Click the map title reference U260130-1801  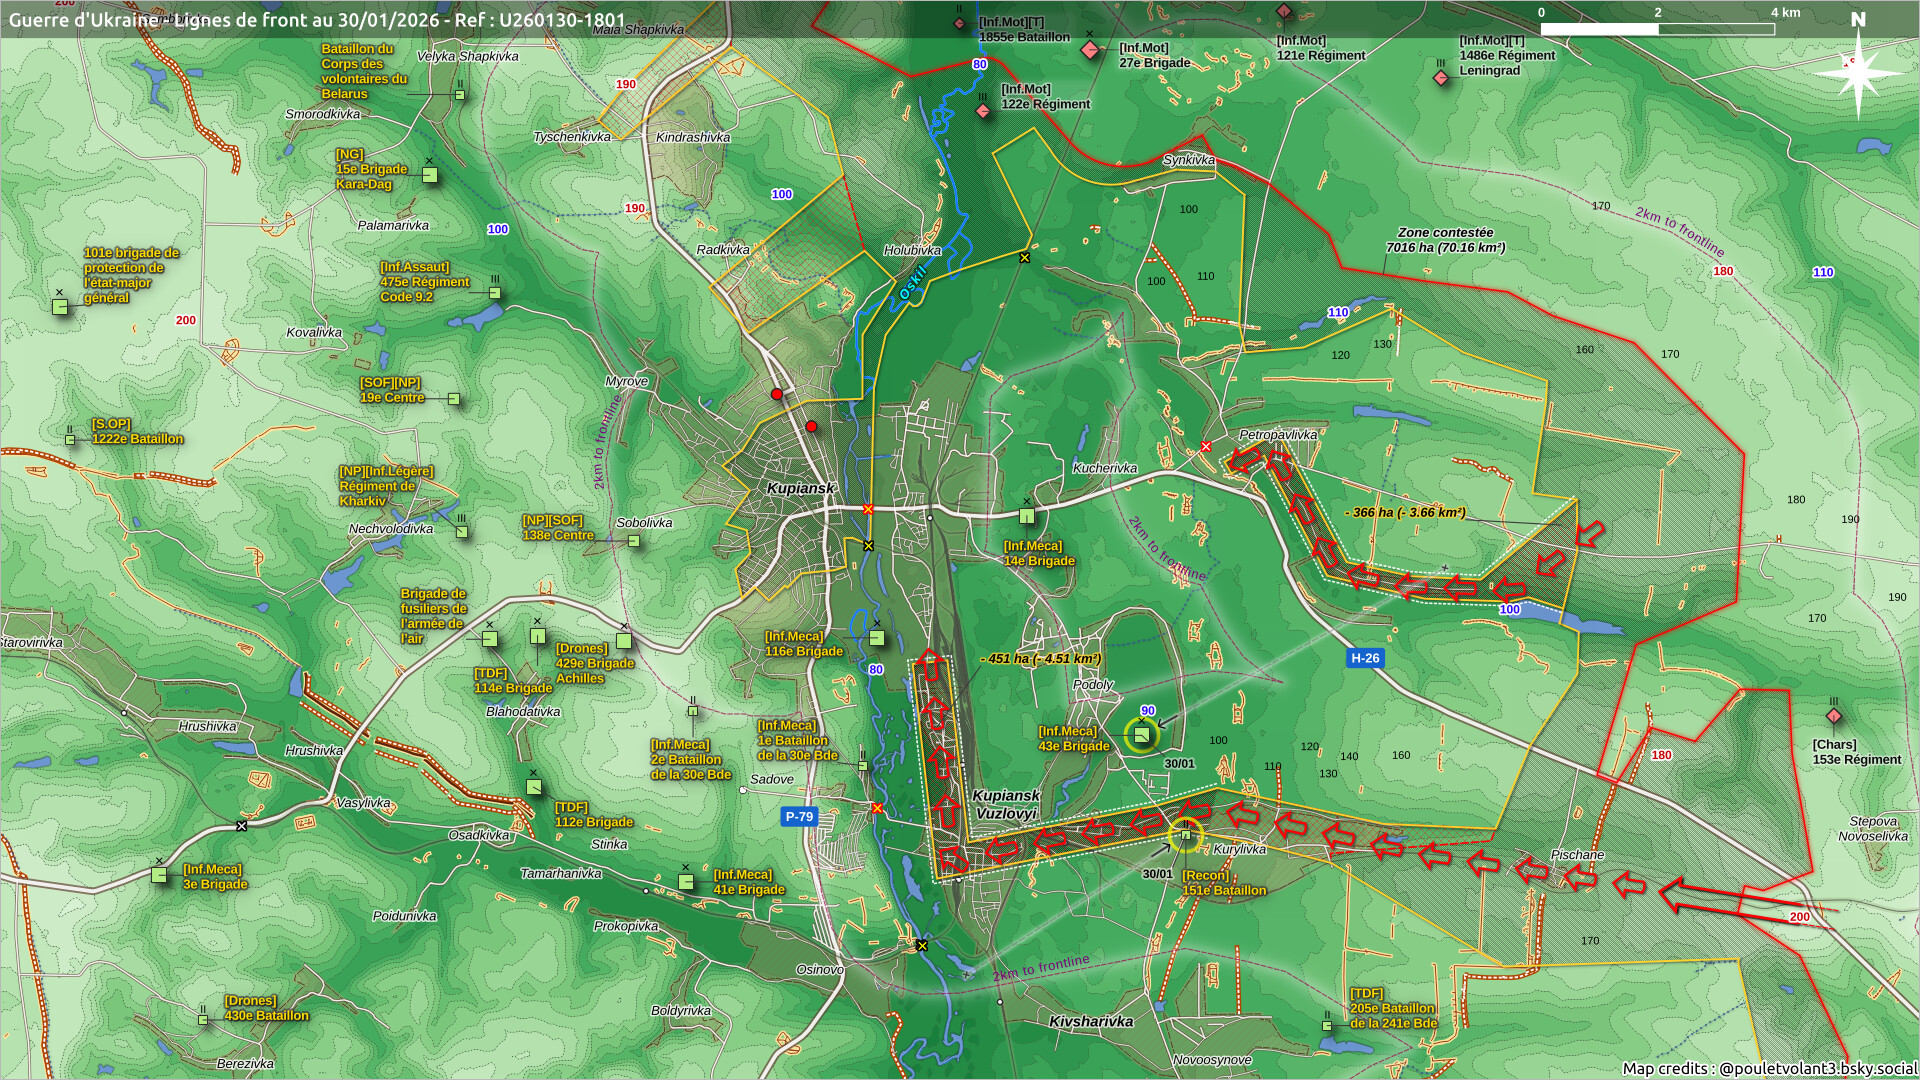pos(317,20)
